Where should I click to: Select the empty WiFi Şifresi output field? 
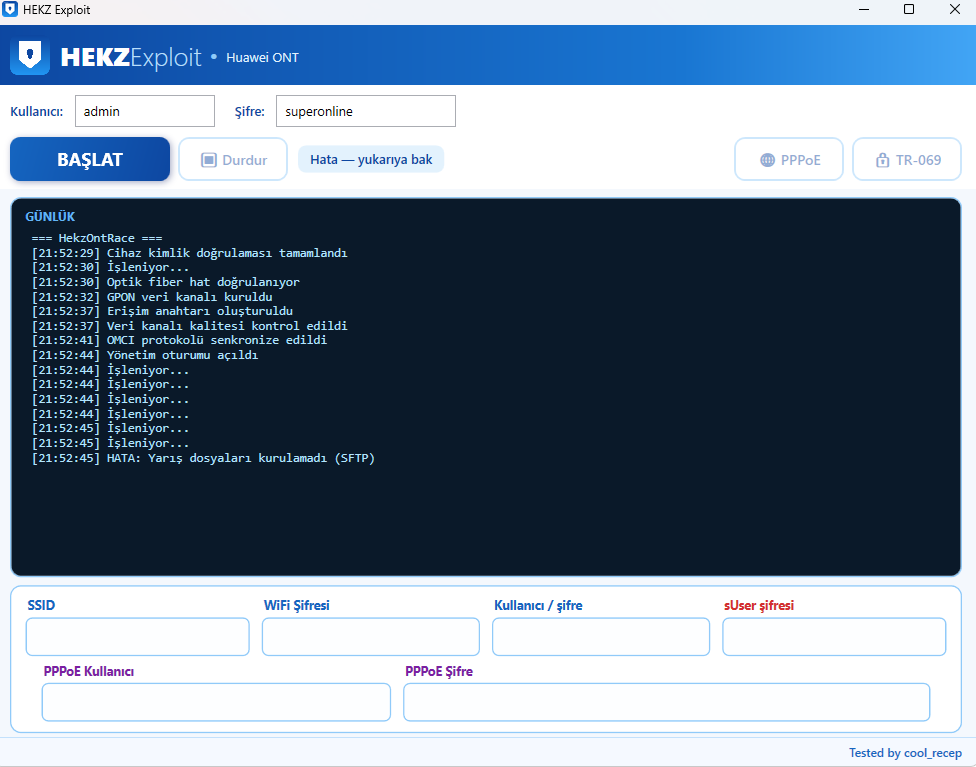pos(371,637)
